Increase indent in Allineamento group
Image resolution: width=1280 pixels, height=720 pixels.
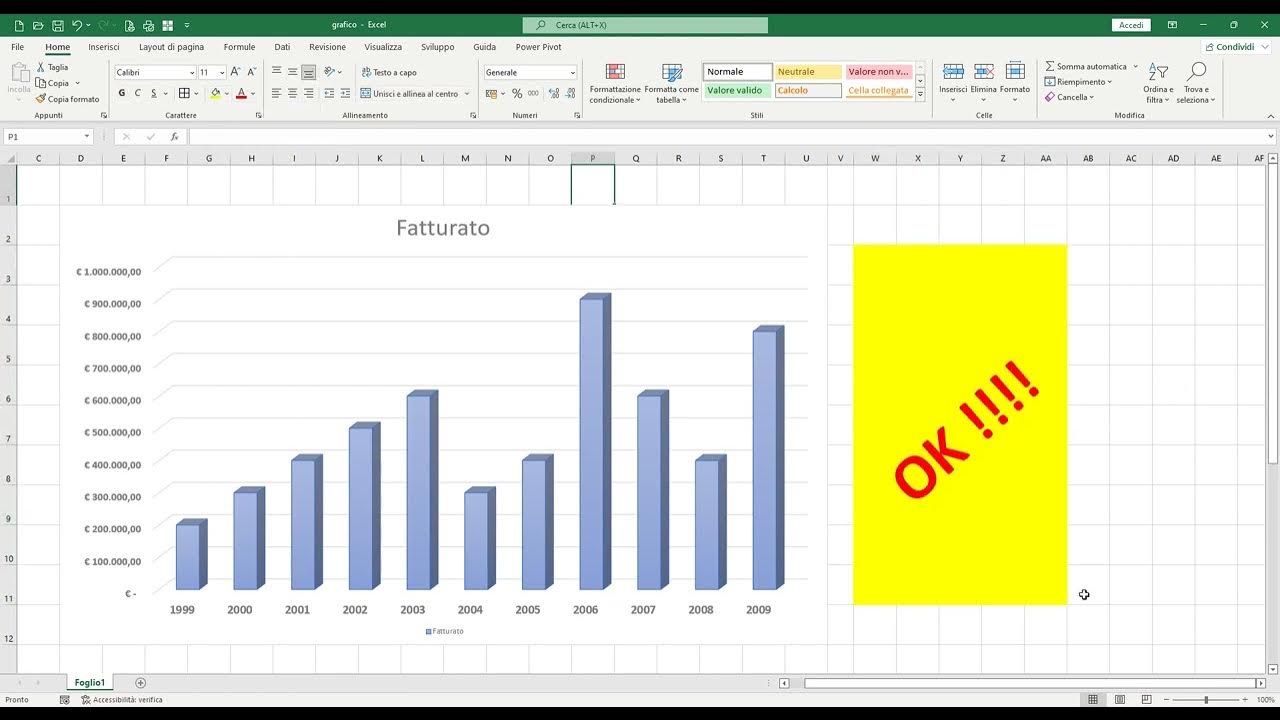coord(345,93)
